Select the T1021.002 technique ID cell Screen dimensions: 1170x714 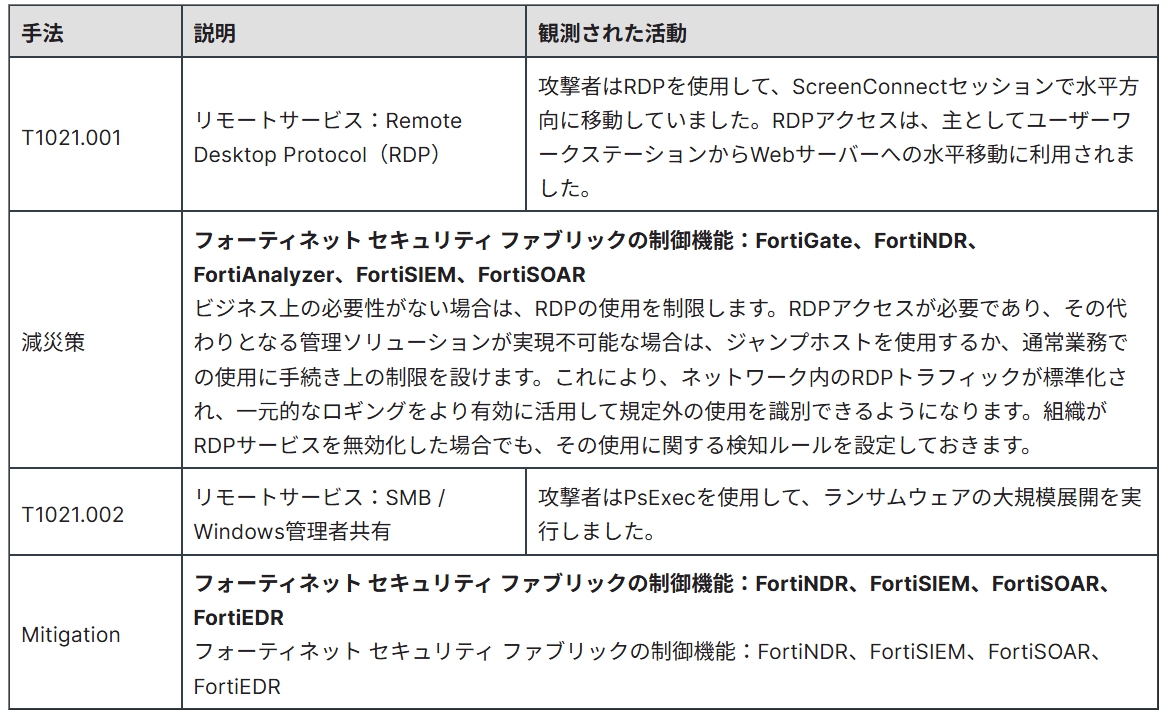tap(73, 514)
